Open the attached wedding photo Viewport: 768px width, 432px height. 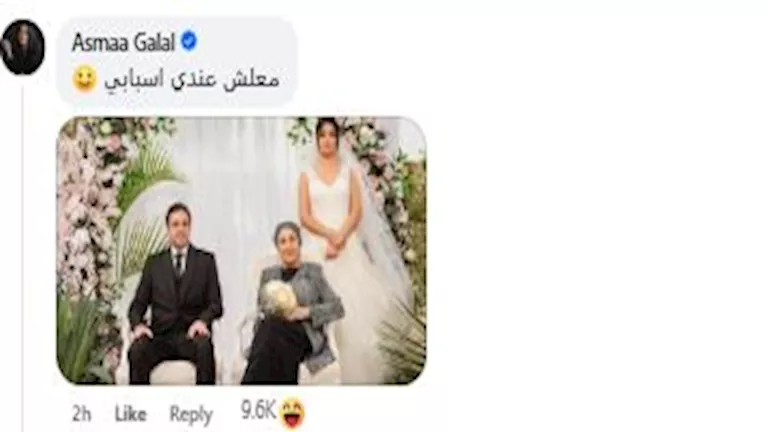241,250
